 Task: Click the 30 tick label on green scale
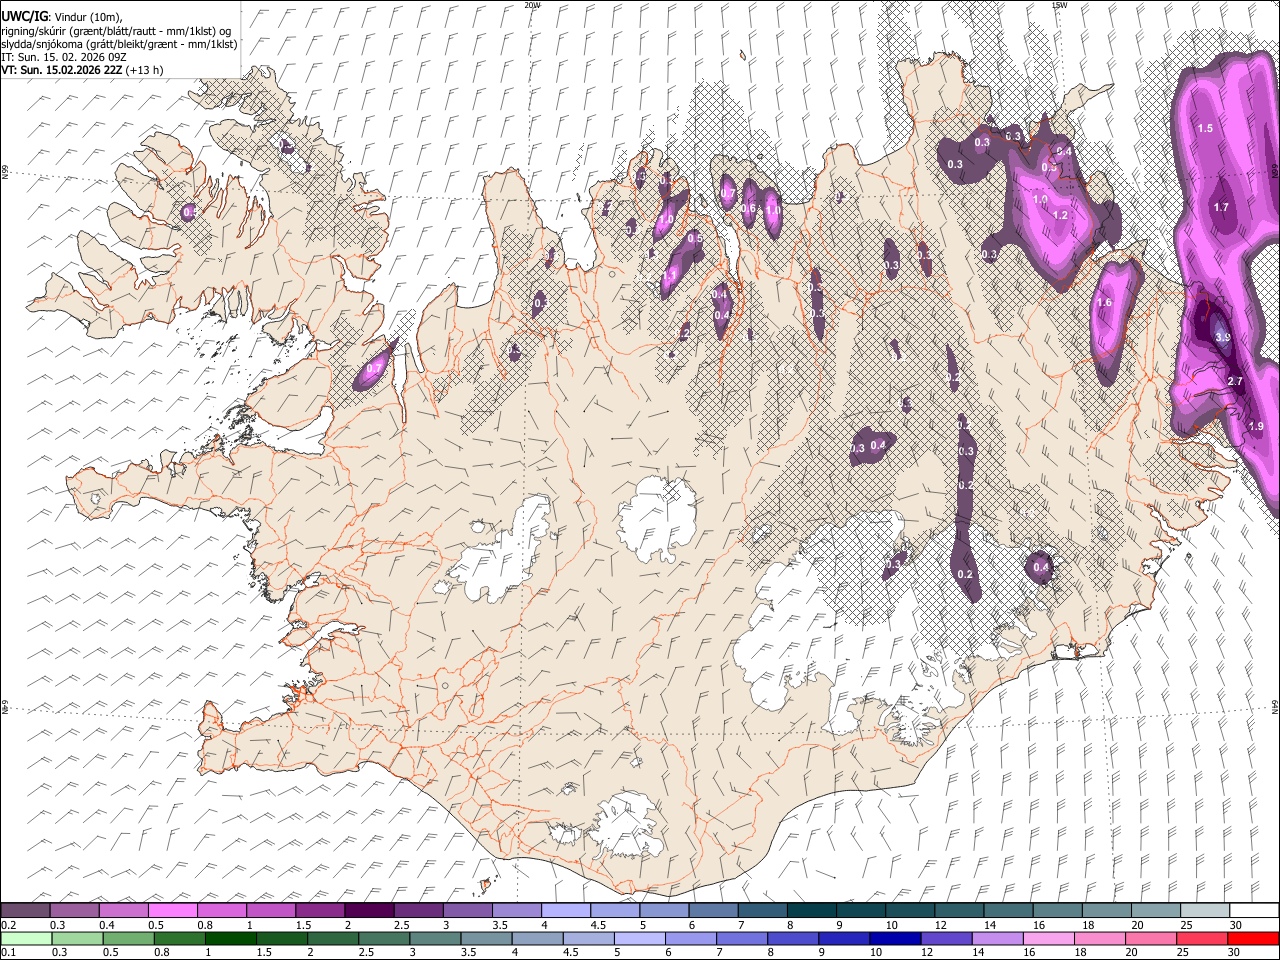1234,952
